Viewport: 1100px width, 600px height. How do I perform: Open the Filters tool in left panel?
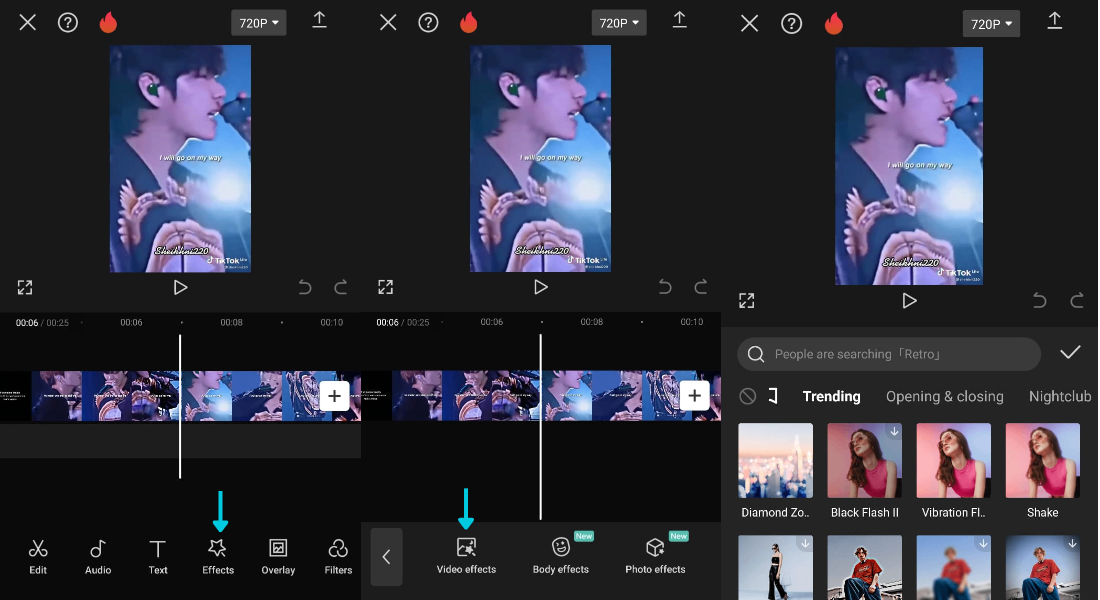338,556
